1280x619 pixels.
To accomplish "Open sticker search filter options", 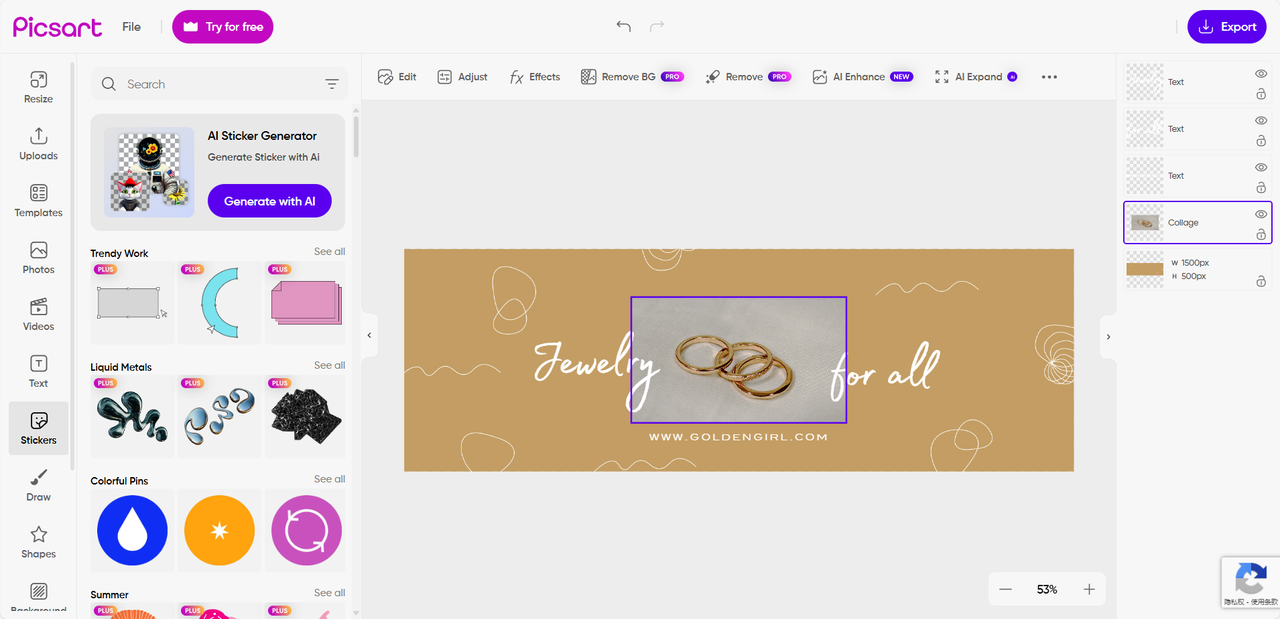I will (x=332, y=85).
